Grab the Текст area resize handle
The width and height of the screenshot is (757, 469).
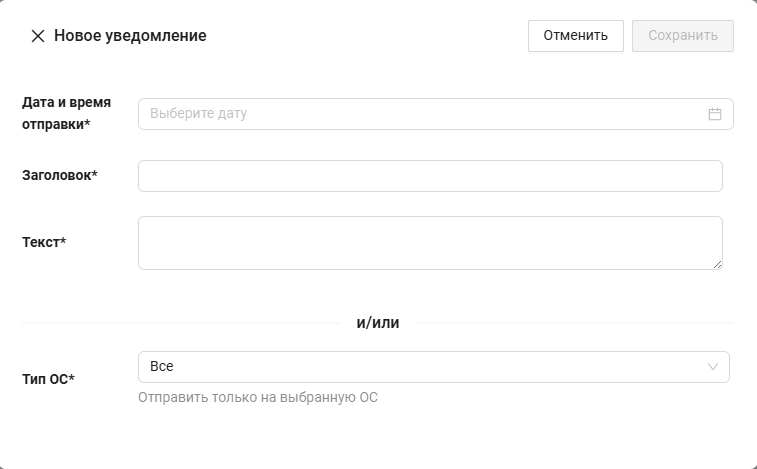[x=717, y=264]
